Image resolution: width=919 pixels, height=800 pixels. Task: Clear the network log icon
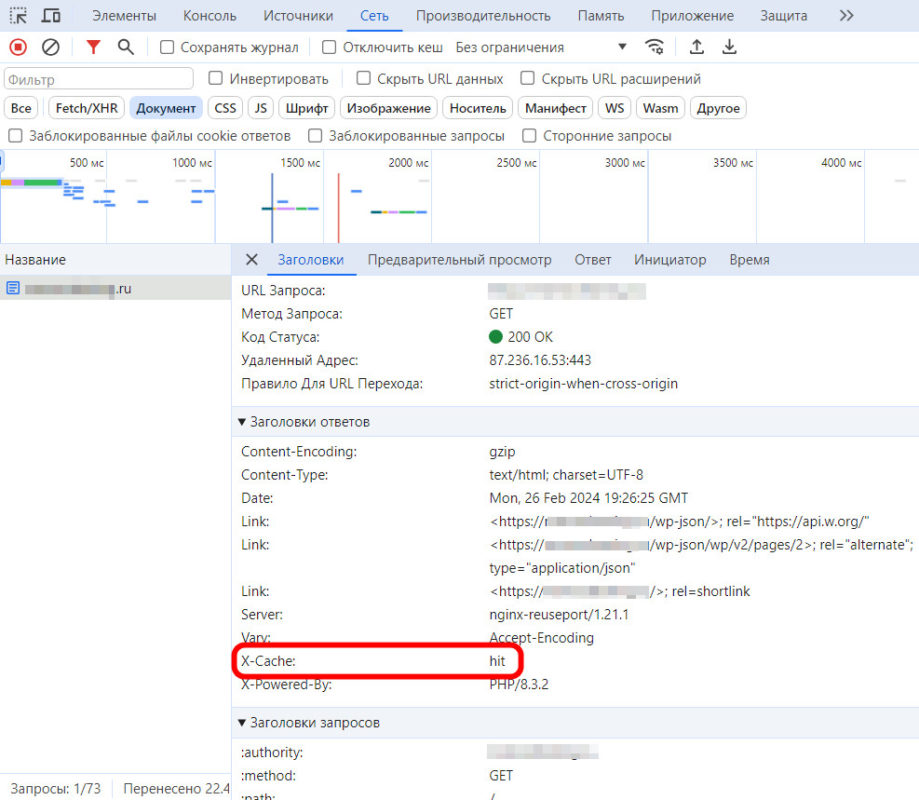(50, 47)
